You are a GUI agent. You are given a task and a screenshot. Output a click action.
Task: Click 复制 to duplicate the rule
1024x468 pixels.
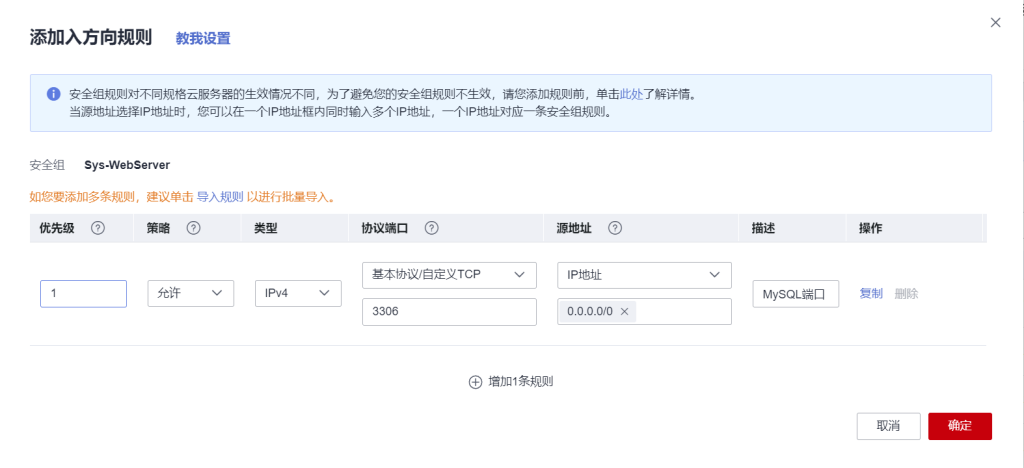click(x=871, y=294)
